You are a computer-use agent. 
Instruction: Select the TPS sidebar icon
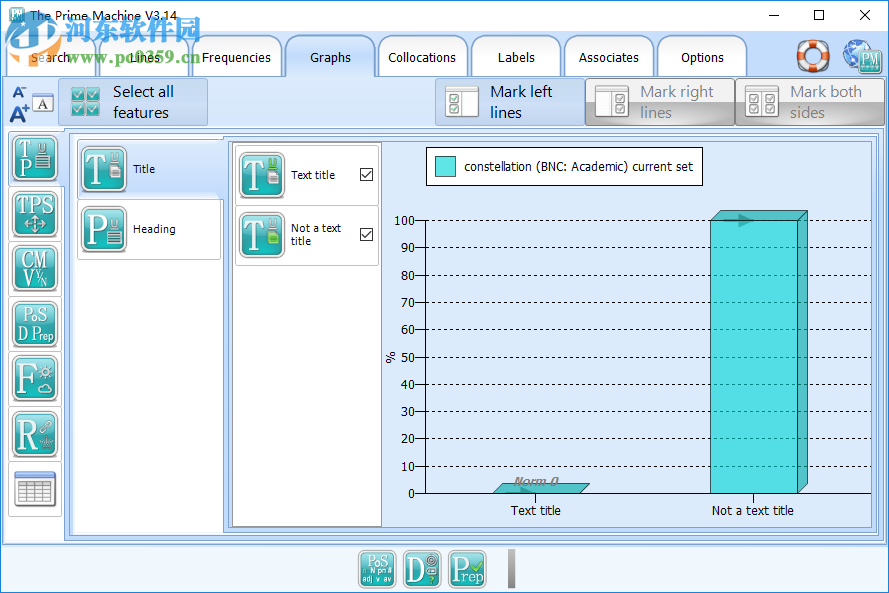click(35, 214)
